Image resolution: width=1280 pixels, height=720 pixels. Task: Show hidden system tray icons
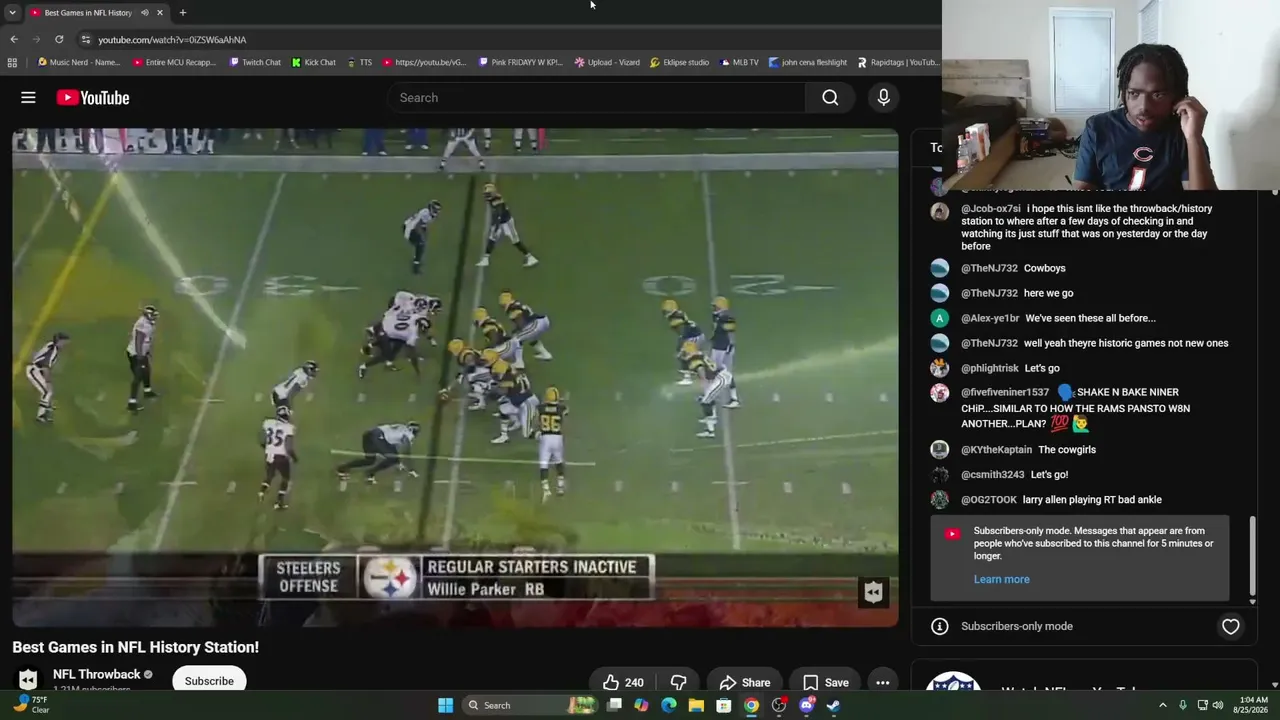pos(1163,705)
